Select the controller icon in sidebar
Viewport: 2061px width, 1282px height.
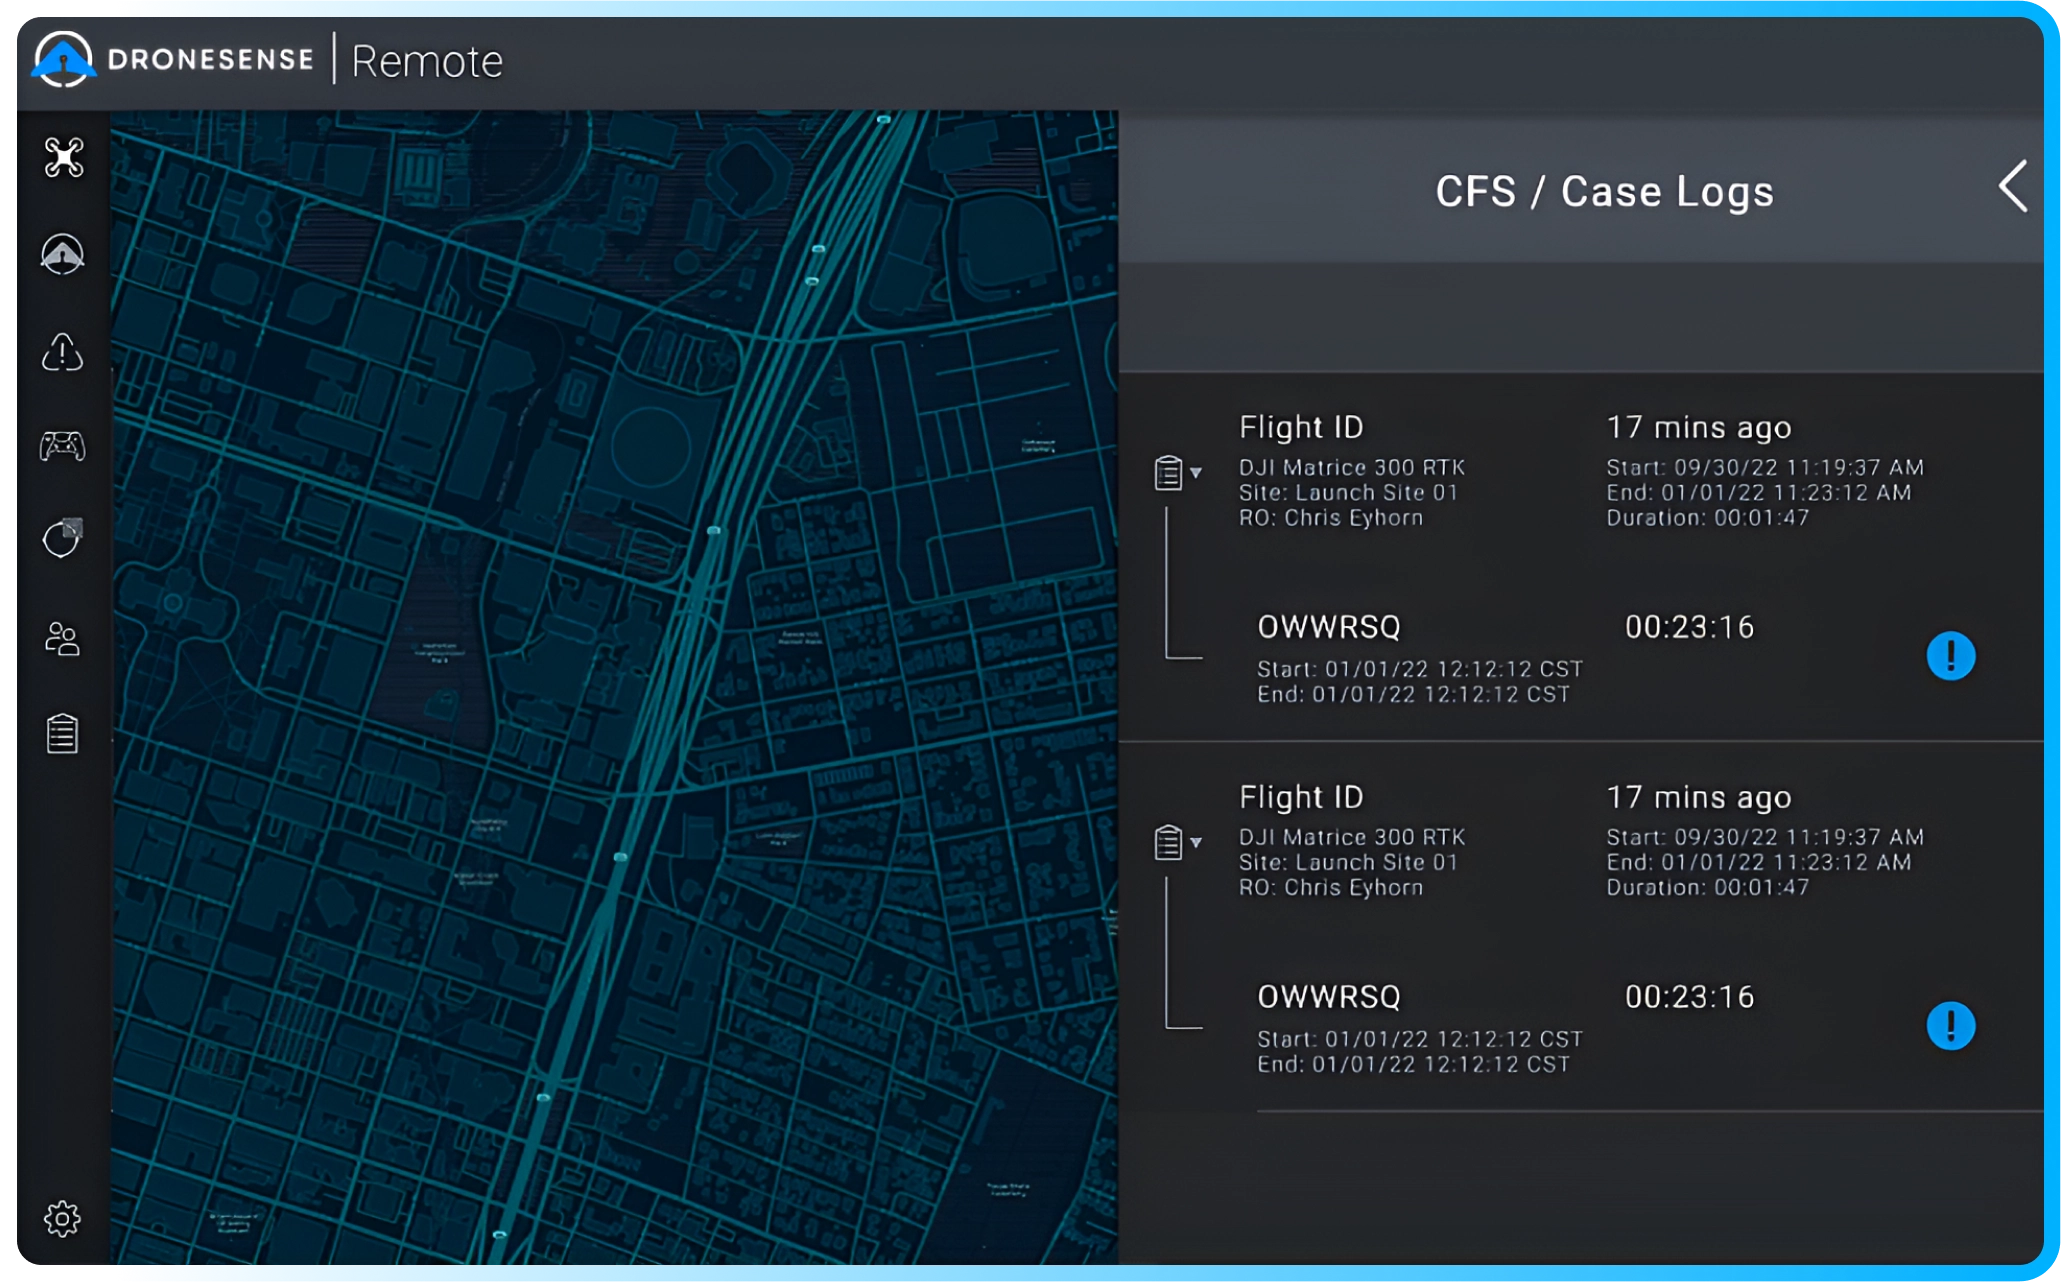pos(63,448)
